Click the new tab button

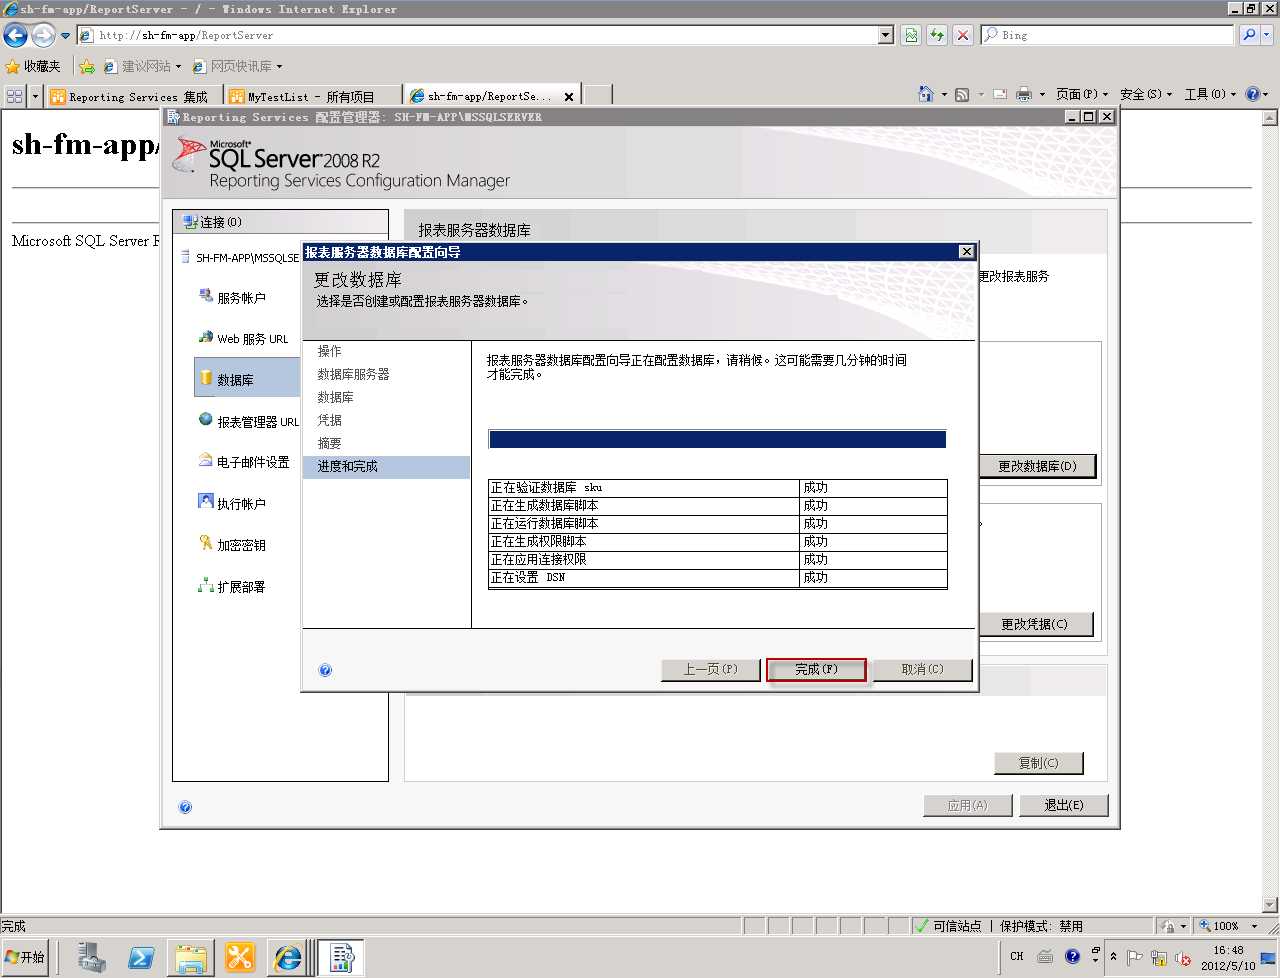598,95
